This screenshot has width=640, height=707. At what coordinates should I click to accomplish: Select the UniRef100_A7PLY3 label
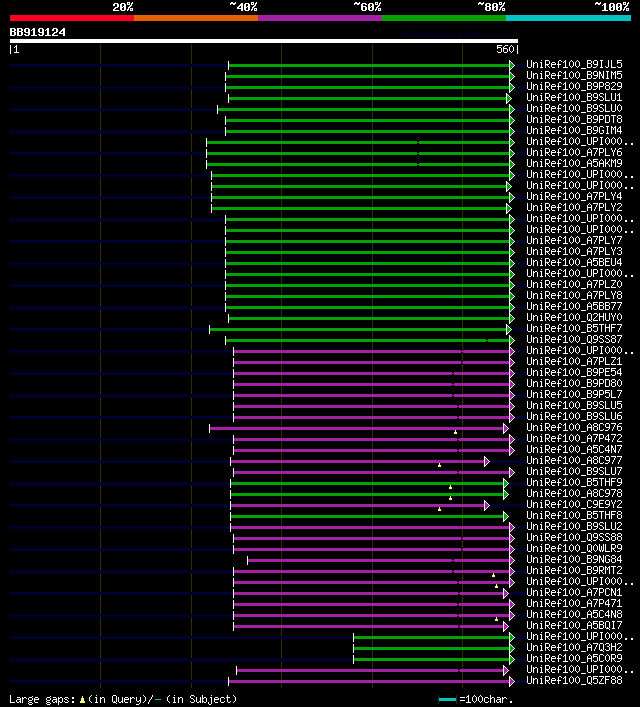(574, 251)
